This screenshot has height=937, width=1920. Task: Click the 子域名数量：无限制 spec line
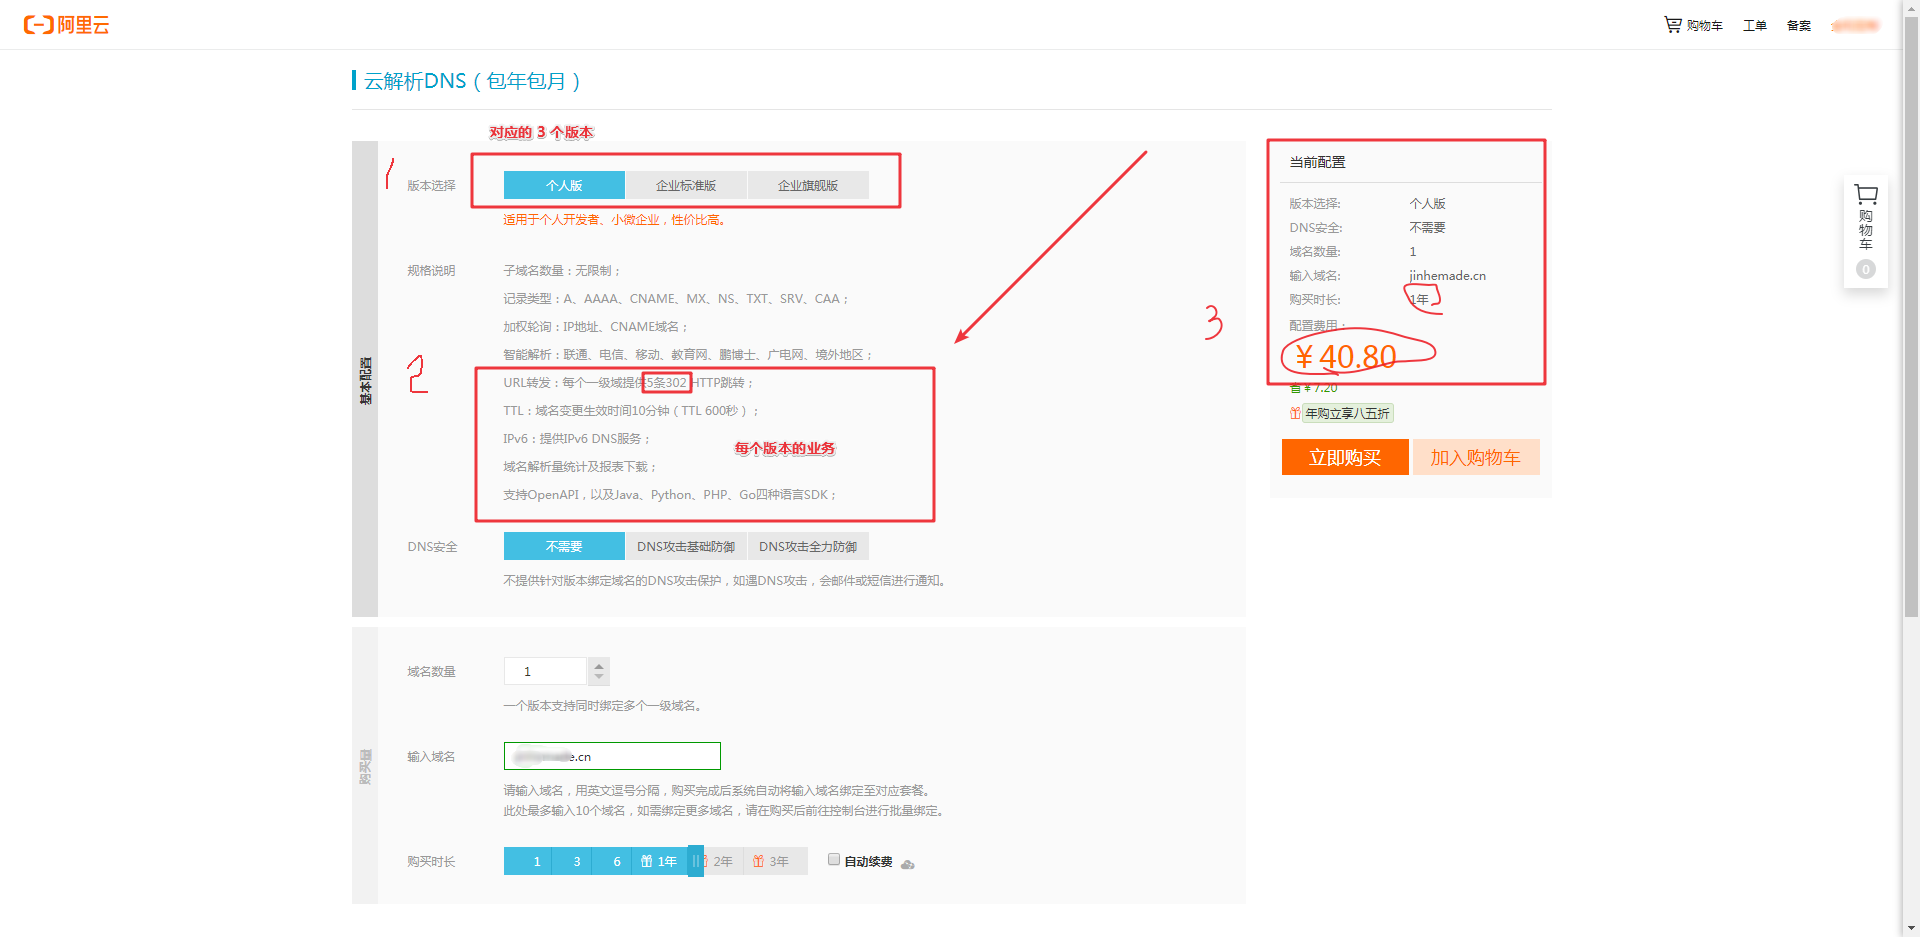pyautogui.click(x=563, y=271)
